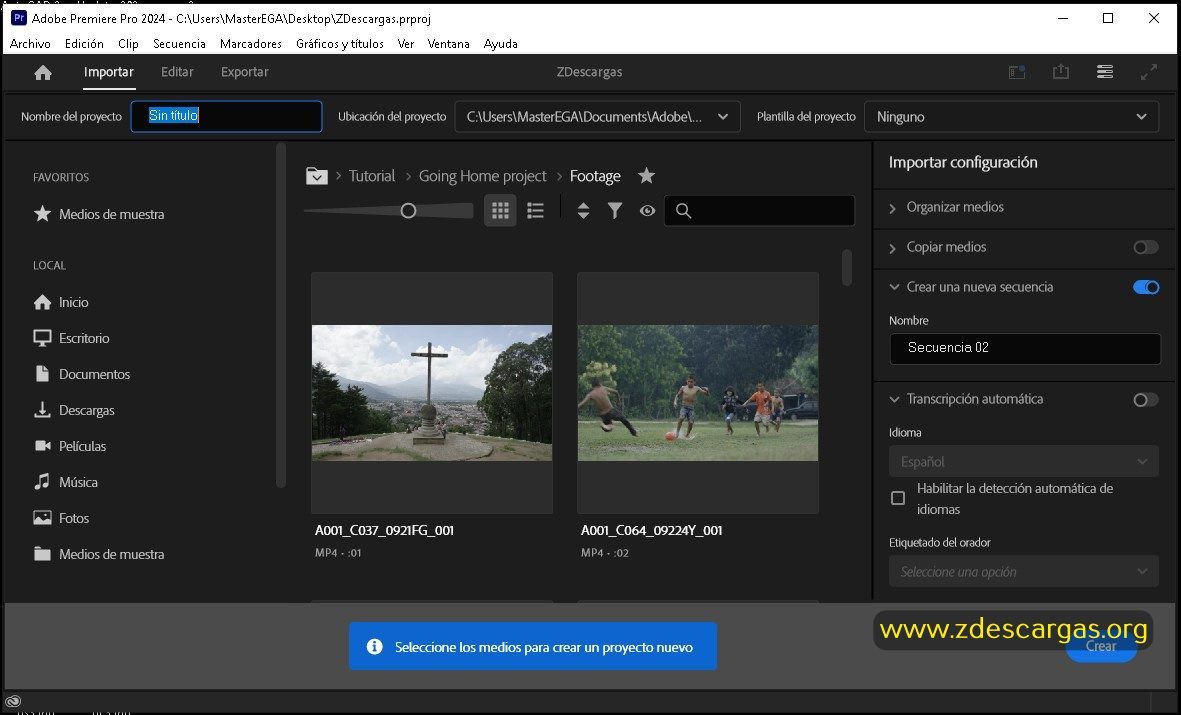Select the A001_C037_0921FG_001 cross clip thumbnail

click(432, 393)
